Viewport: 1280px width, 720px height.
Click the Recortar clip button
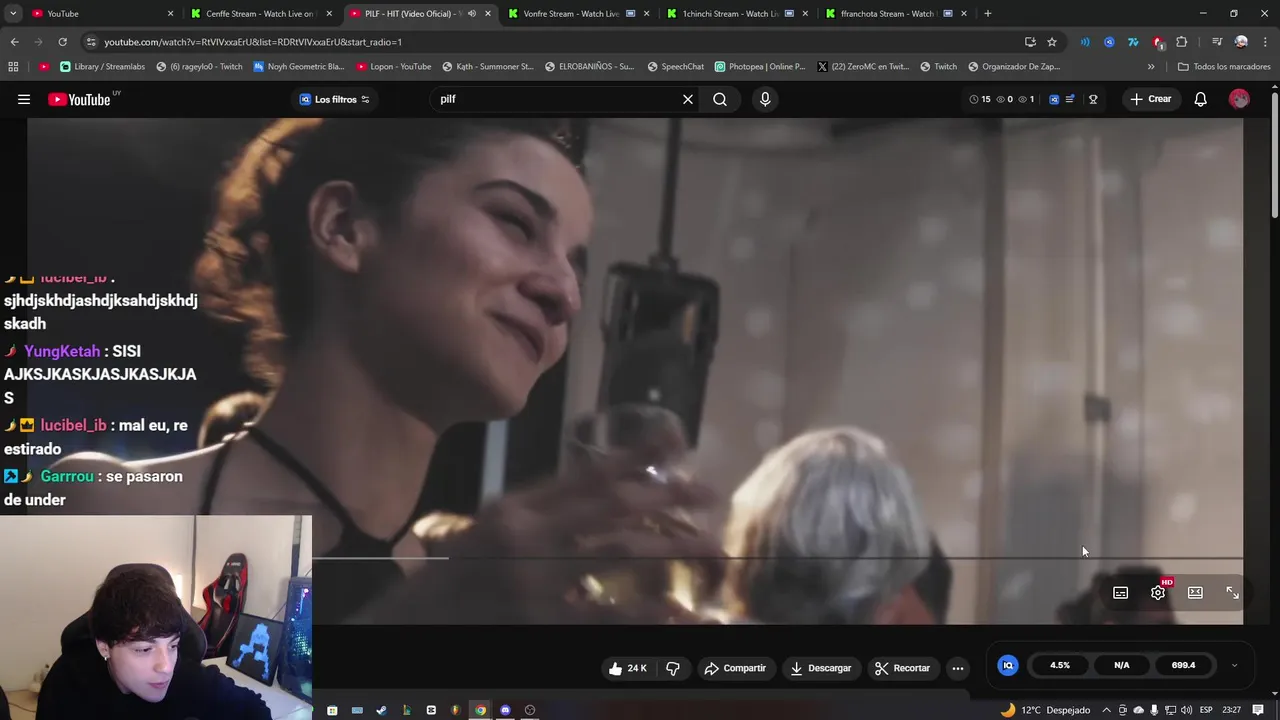point(903,668)
